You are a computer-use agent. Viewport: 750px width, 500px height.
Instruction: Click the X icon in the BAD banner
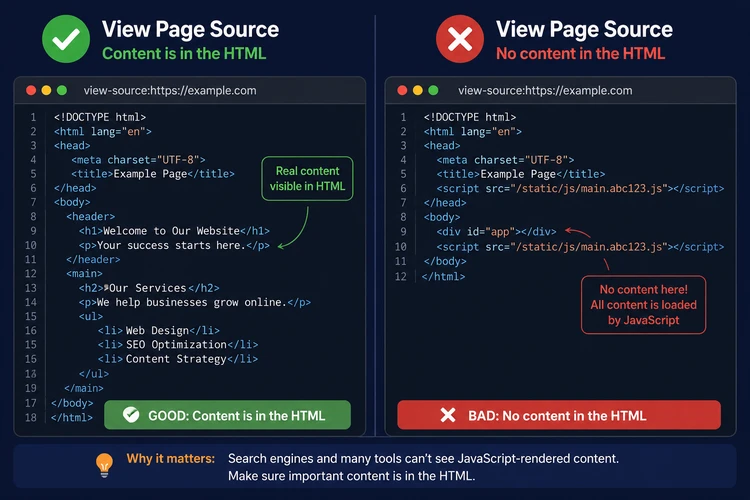448,415
